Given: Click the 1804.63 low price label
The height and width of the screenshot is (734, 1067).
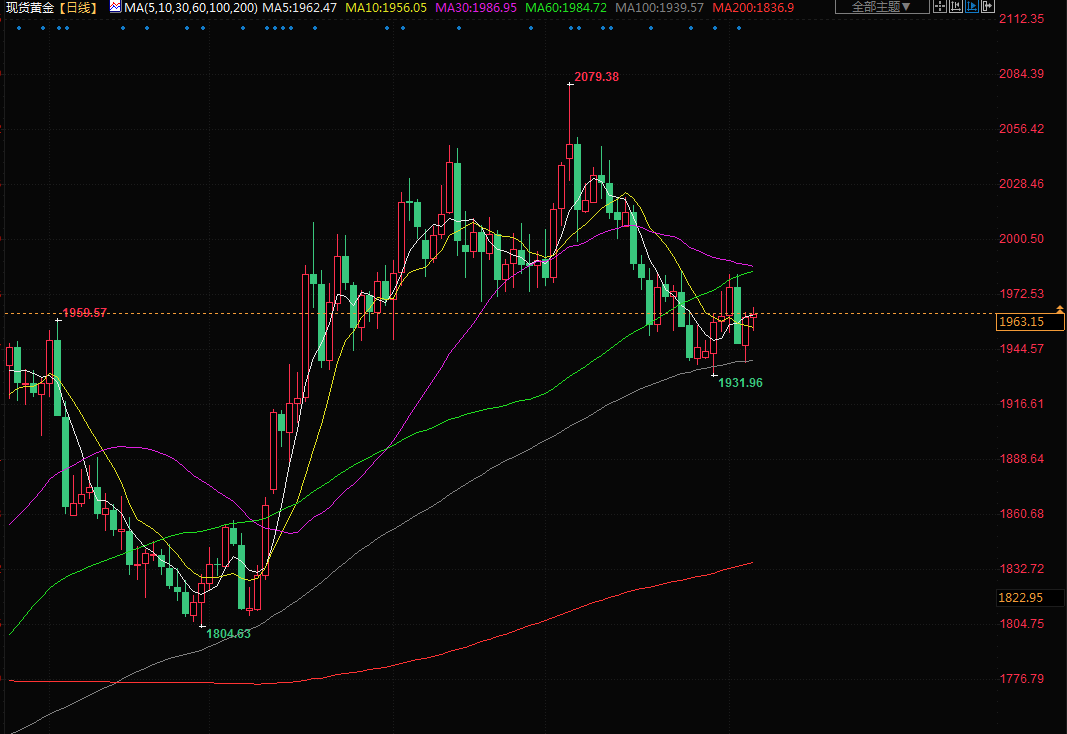Looking at the screenshot, I should pos(228,633).
